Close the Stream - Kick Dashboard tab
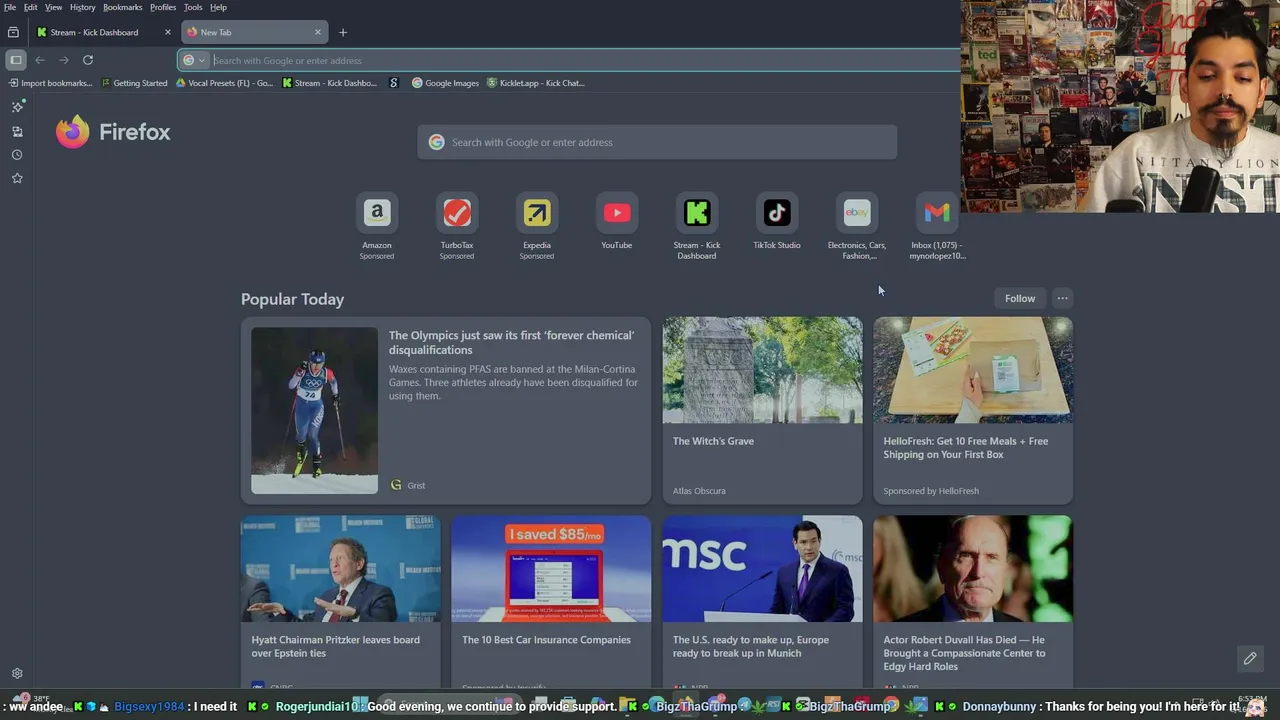Screen dimensions: 1280x720 click(x=167, y=32)
